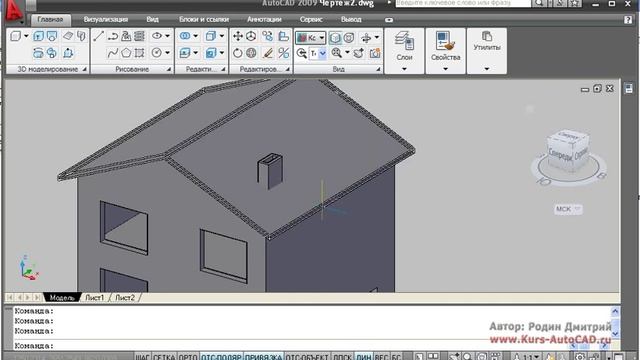Click the Realistic visual style cube icon
640x360 pixels.
tap(335, 38)
